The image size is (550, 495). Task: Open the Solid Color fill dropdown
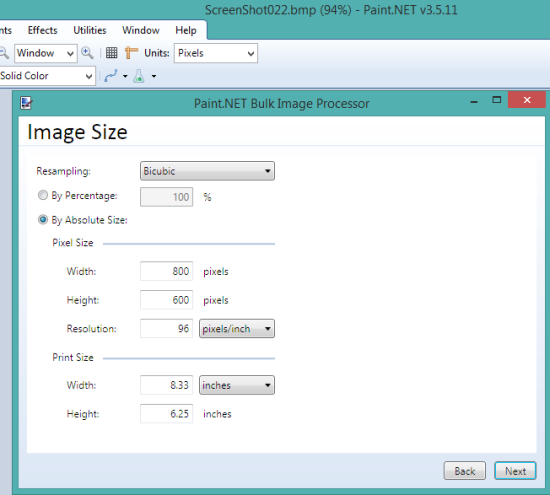[47, 76]
